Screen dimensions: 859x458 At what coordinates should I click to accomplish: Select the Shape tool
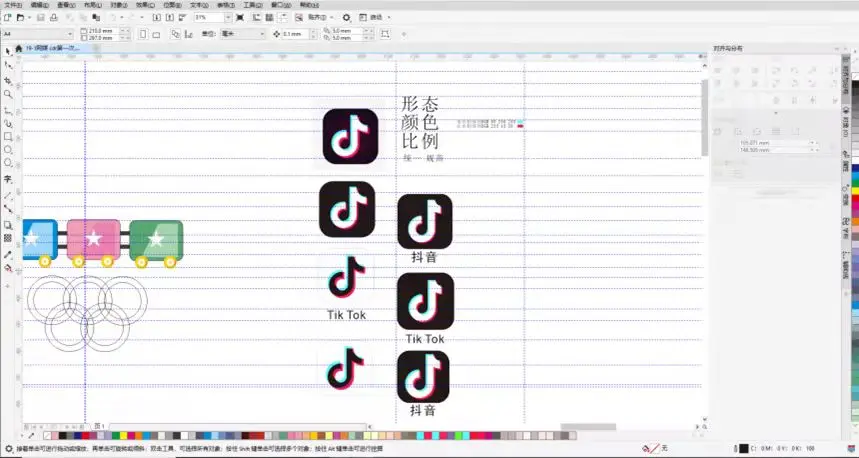8,65
